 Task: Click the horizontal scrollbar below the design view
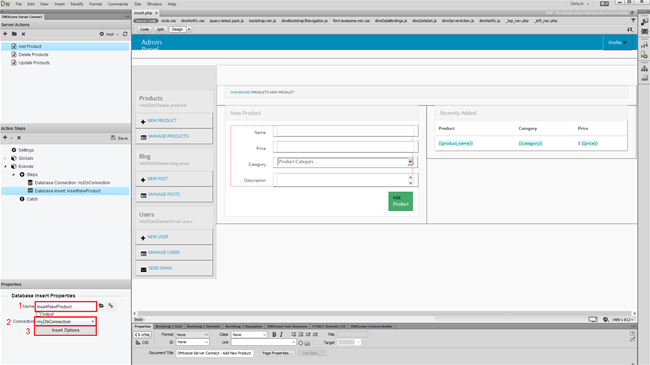[x=384, y=314]
